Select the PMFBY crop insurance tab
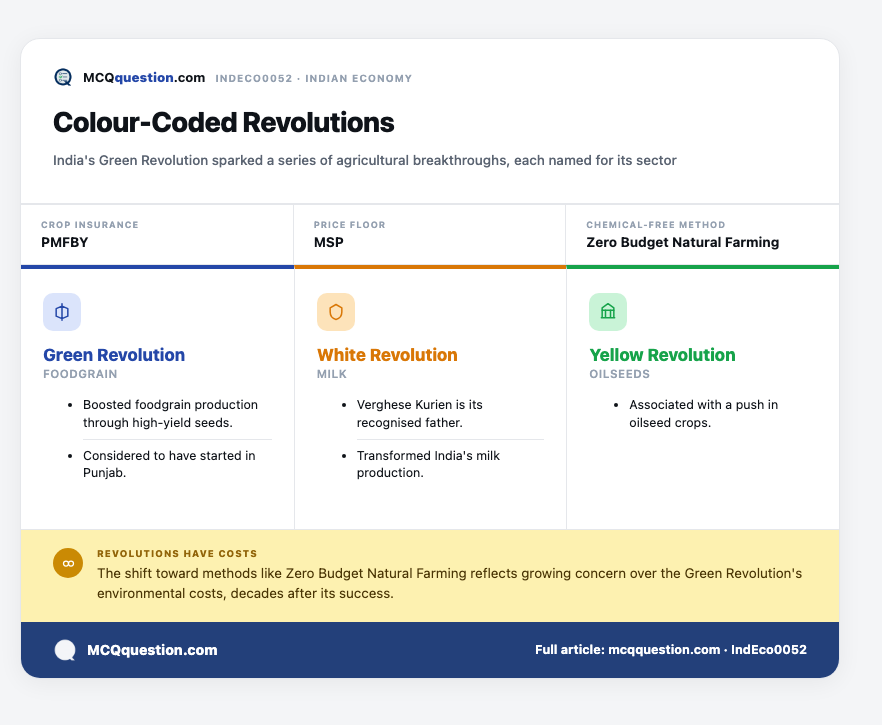This screenshot has height=725, width=882. pyautogui.click(x=158, y=235)
